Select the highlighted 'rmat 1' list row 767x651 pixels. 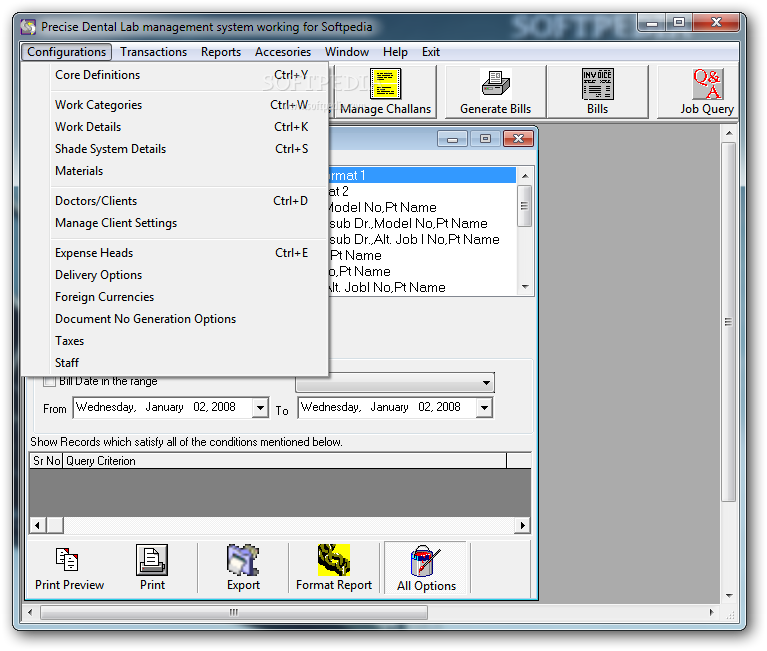coord(422,175)
